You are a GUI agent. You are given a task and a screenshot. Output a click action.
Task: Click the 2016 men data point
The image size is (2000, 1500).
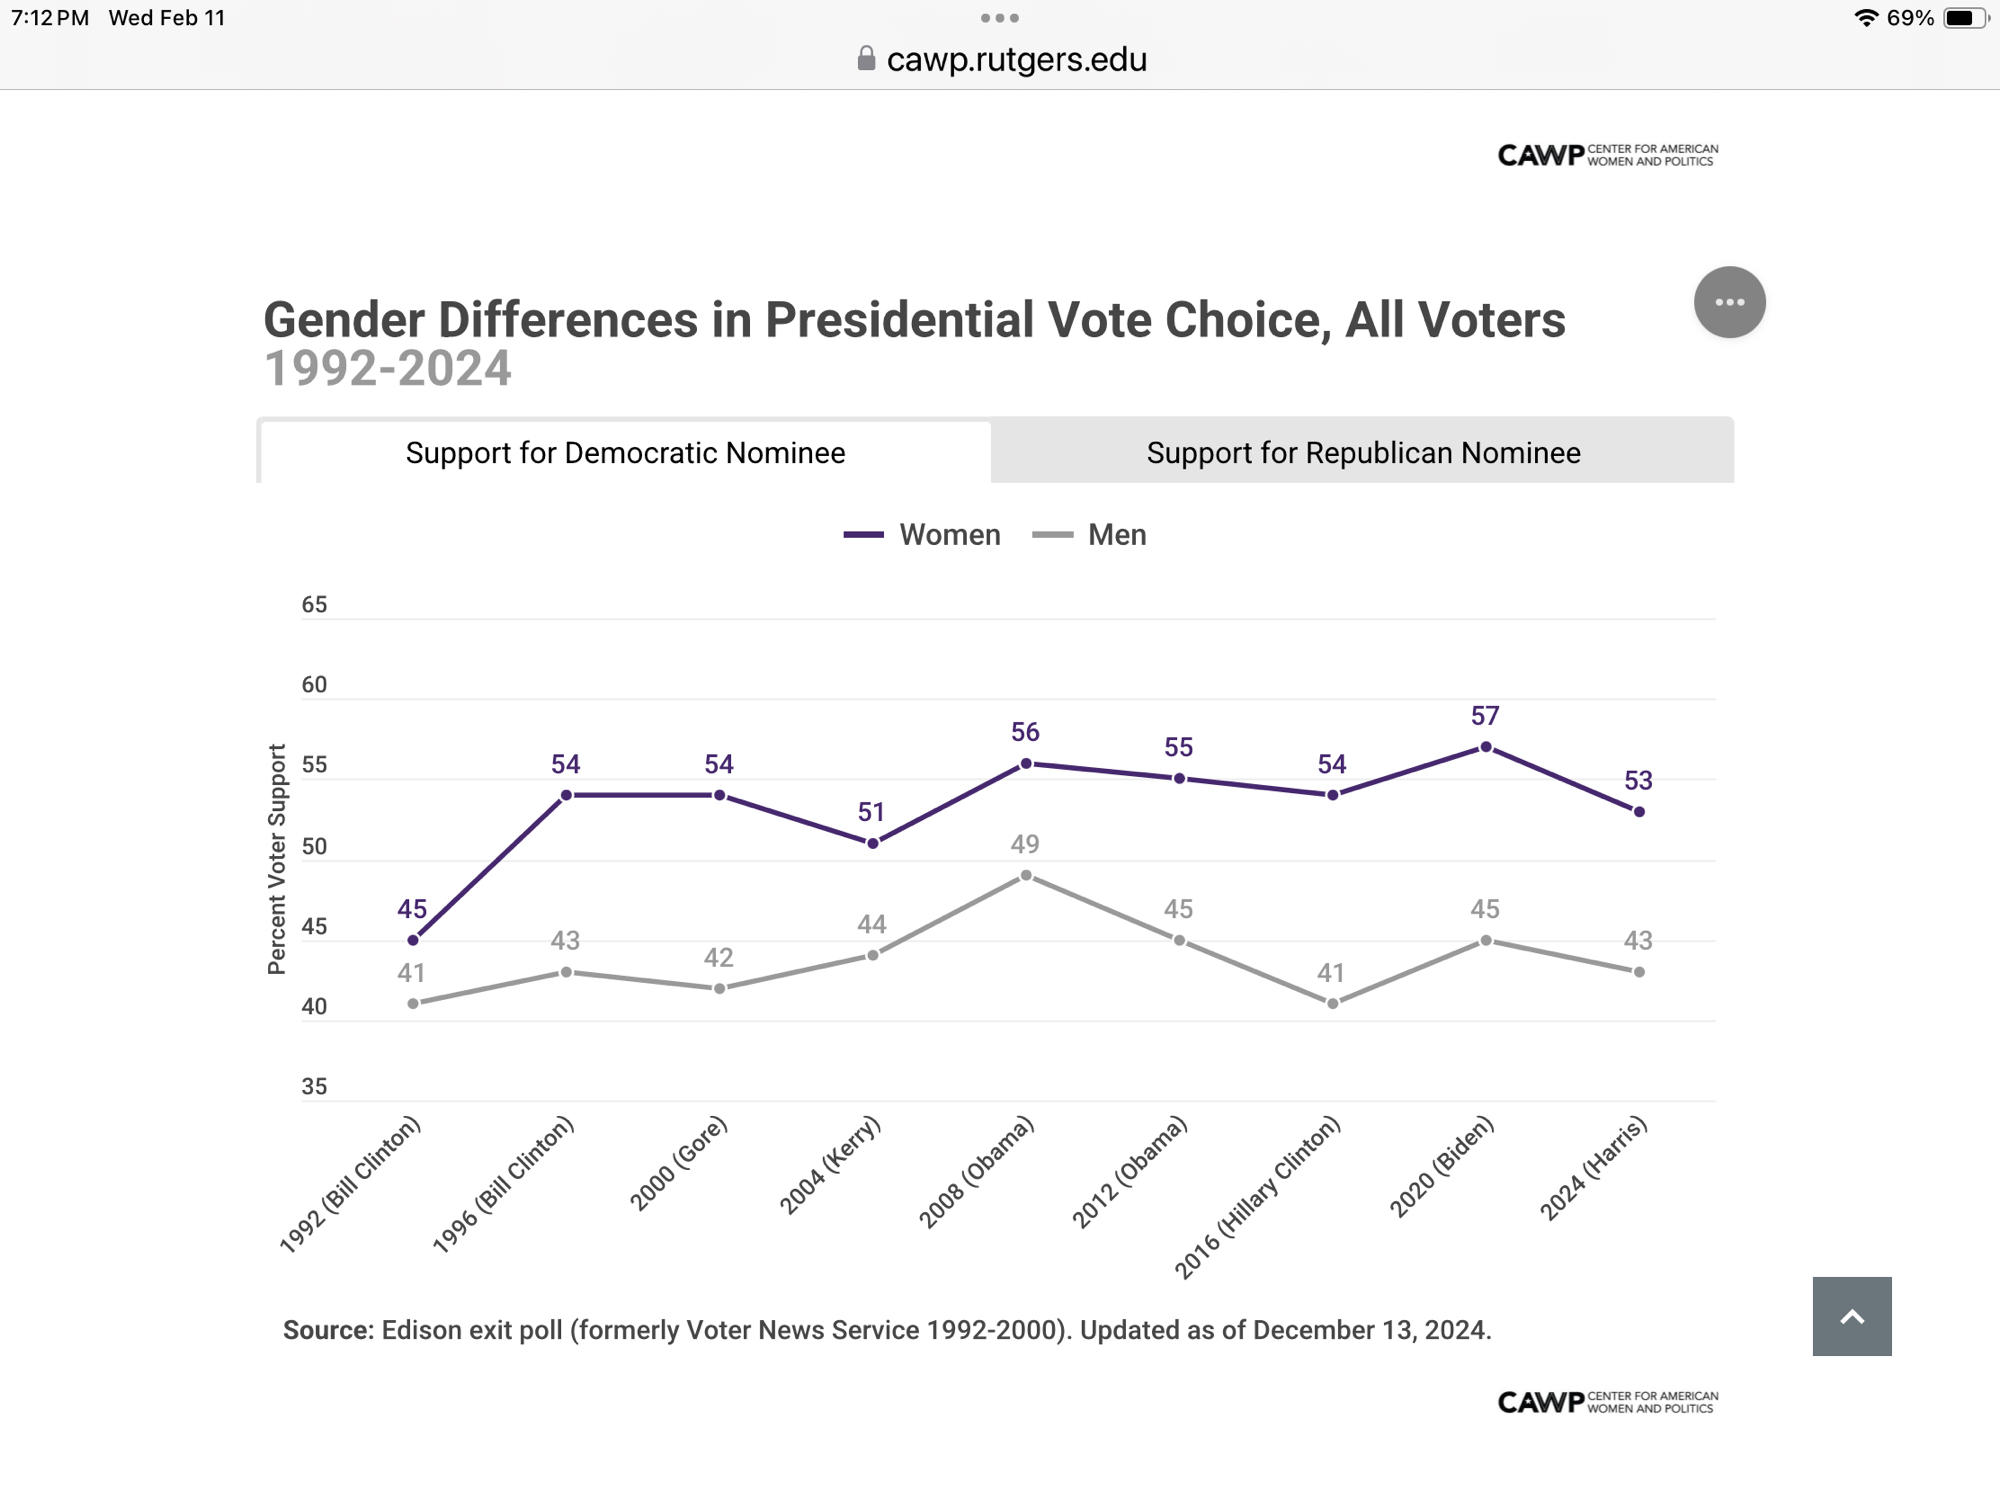(x=1332, y=1004)
